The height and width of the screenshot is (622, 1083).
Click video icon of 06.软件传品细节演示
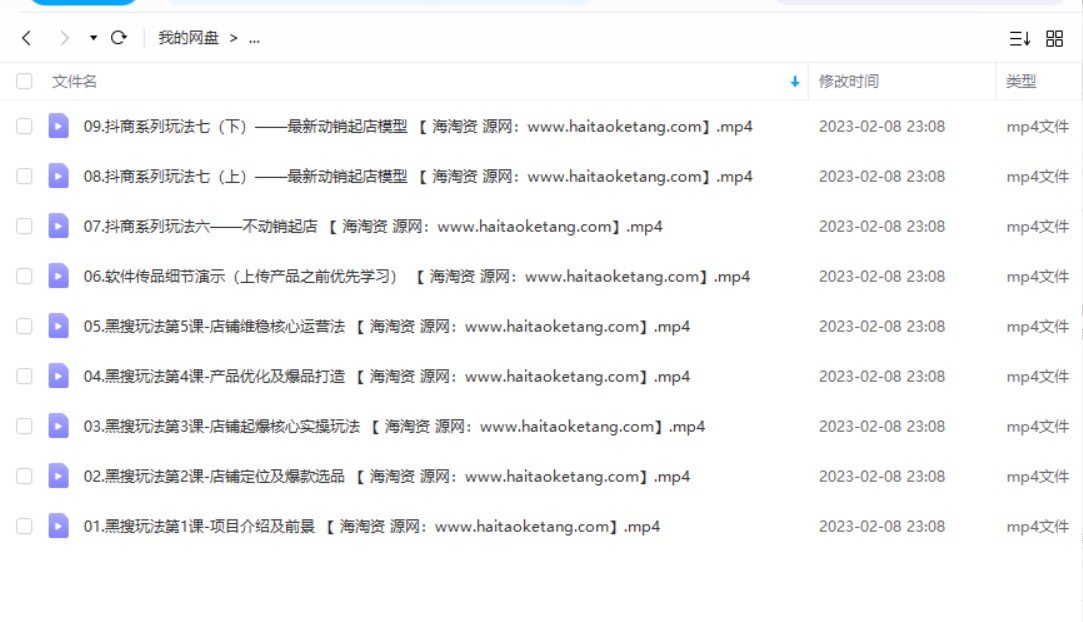pos(58,276)
